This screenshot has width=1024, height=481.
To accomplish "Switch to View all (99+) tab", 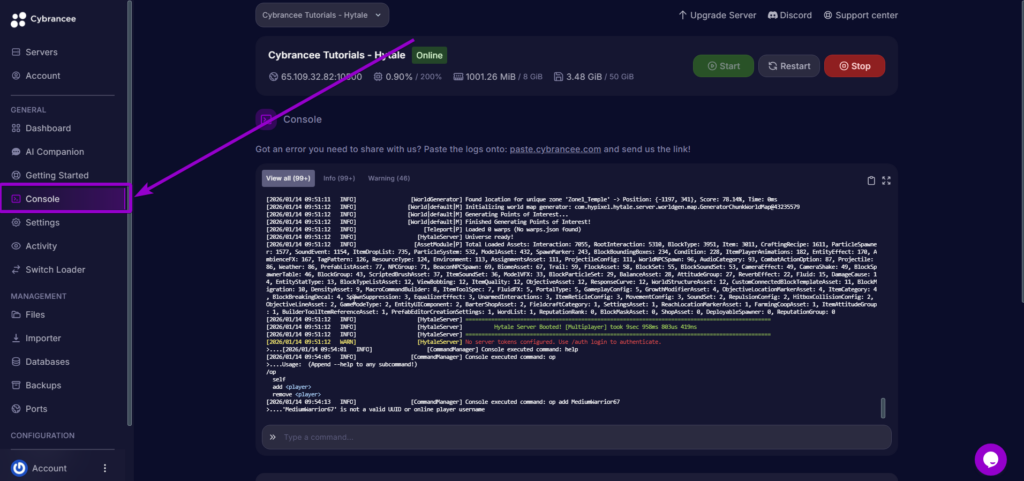I will click(288, 179).
